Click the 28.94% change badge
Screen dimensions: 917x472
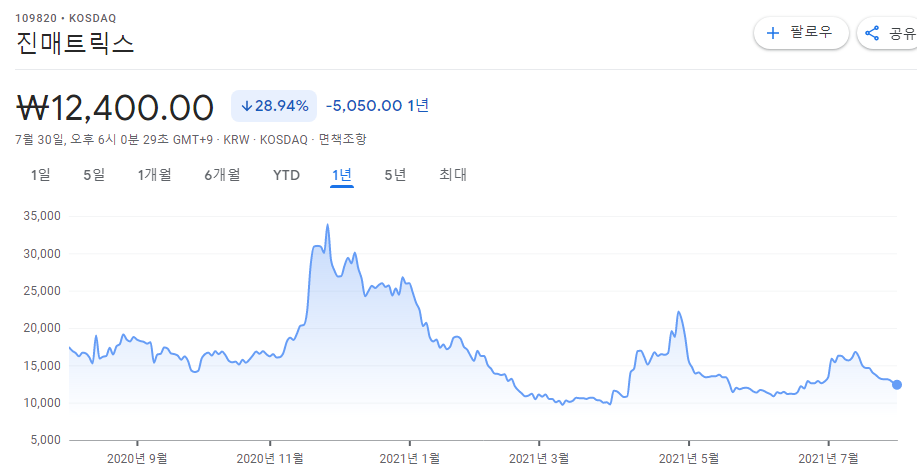tap(274, 106)
